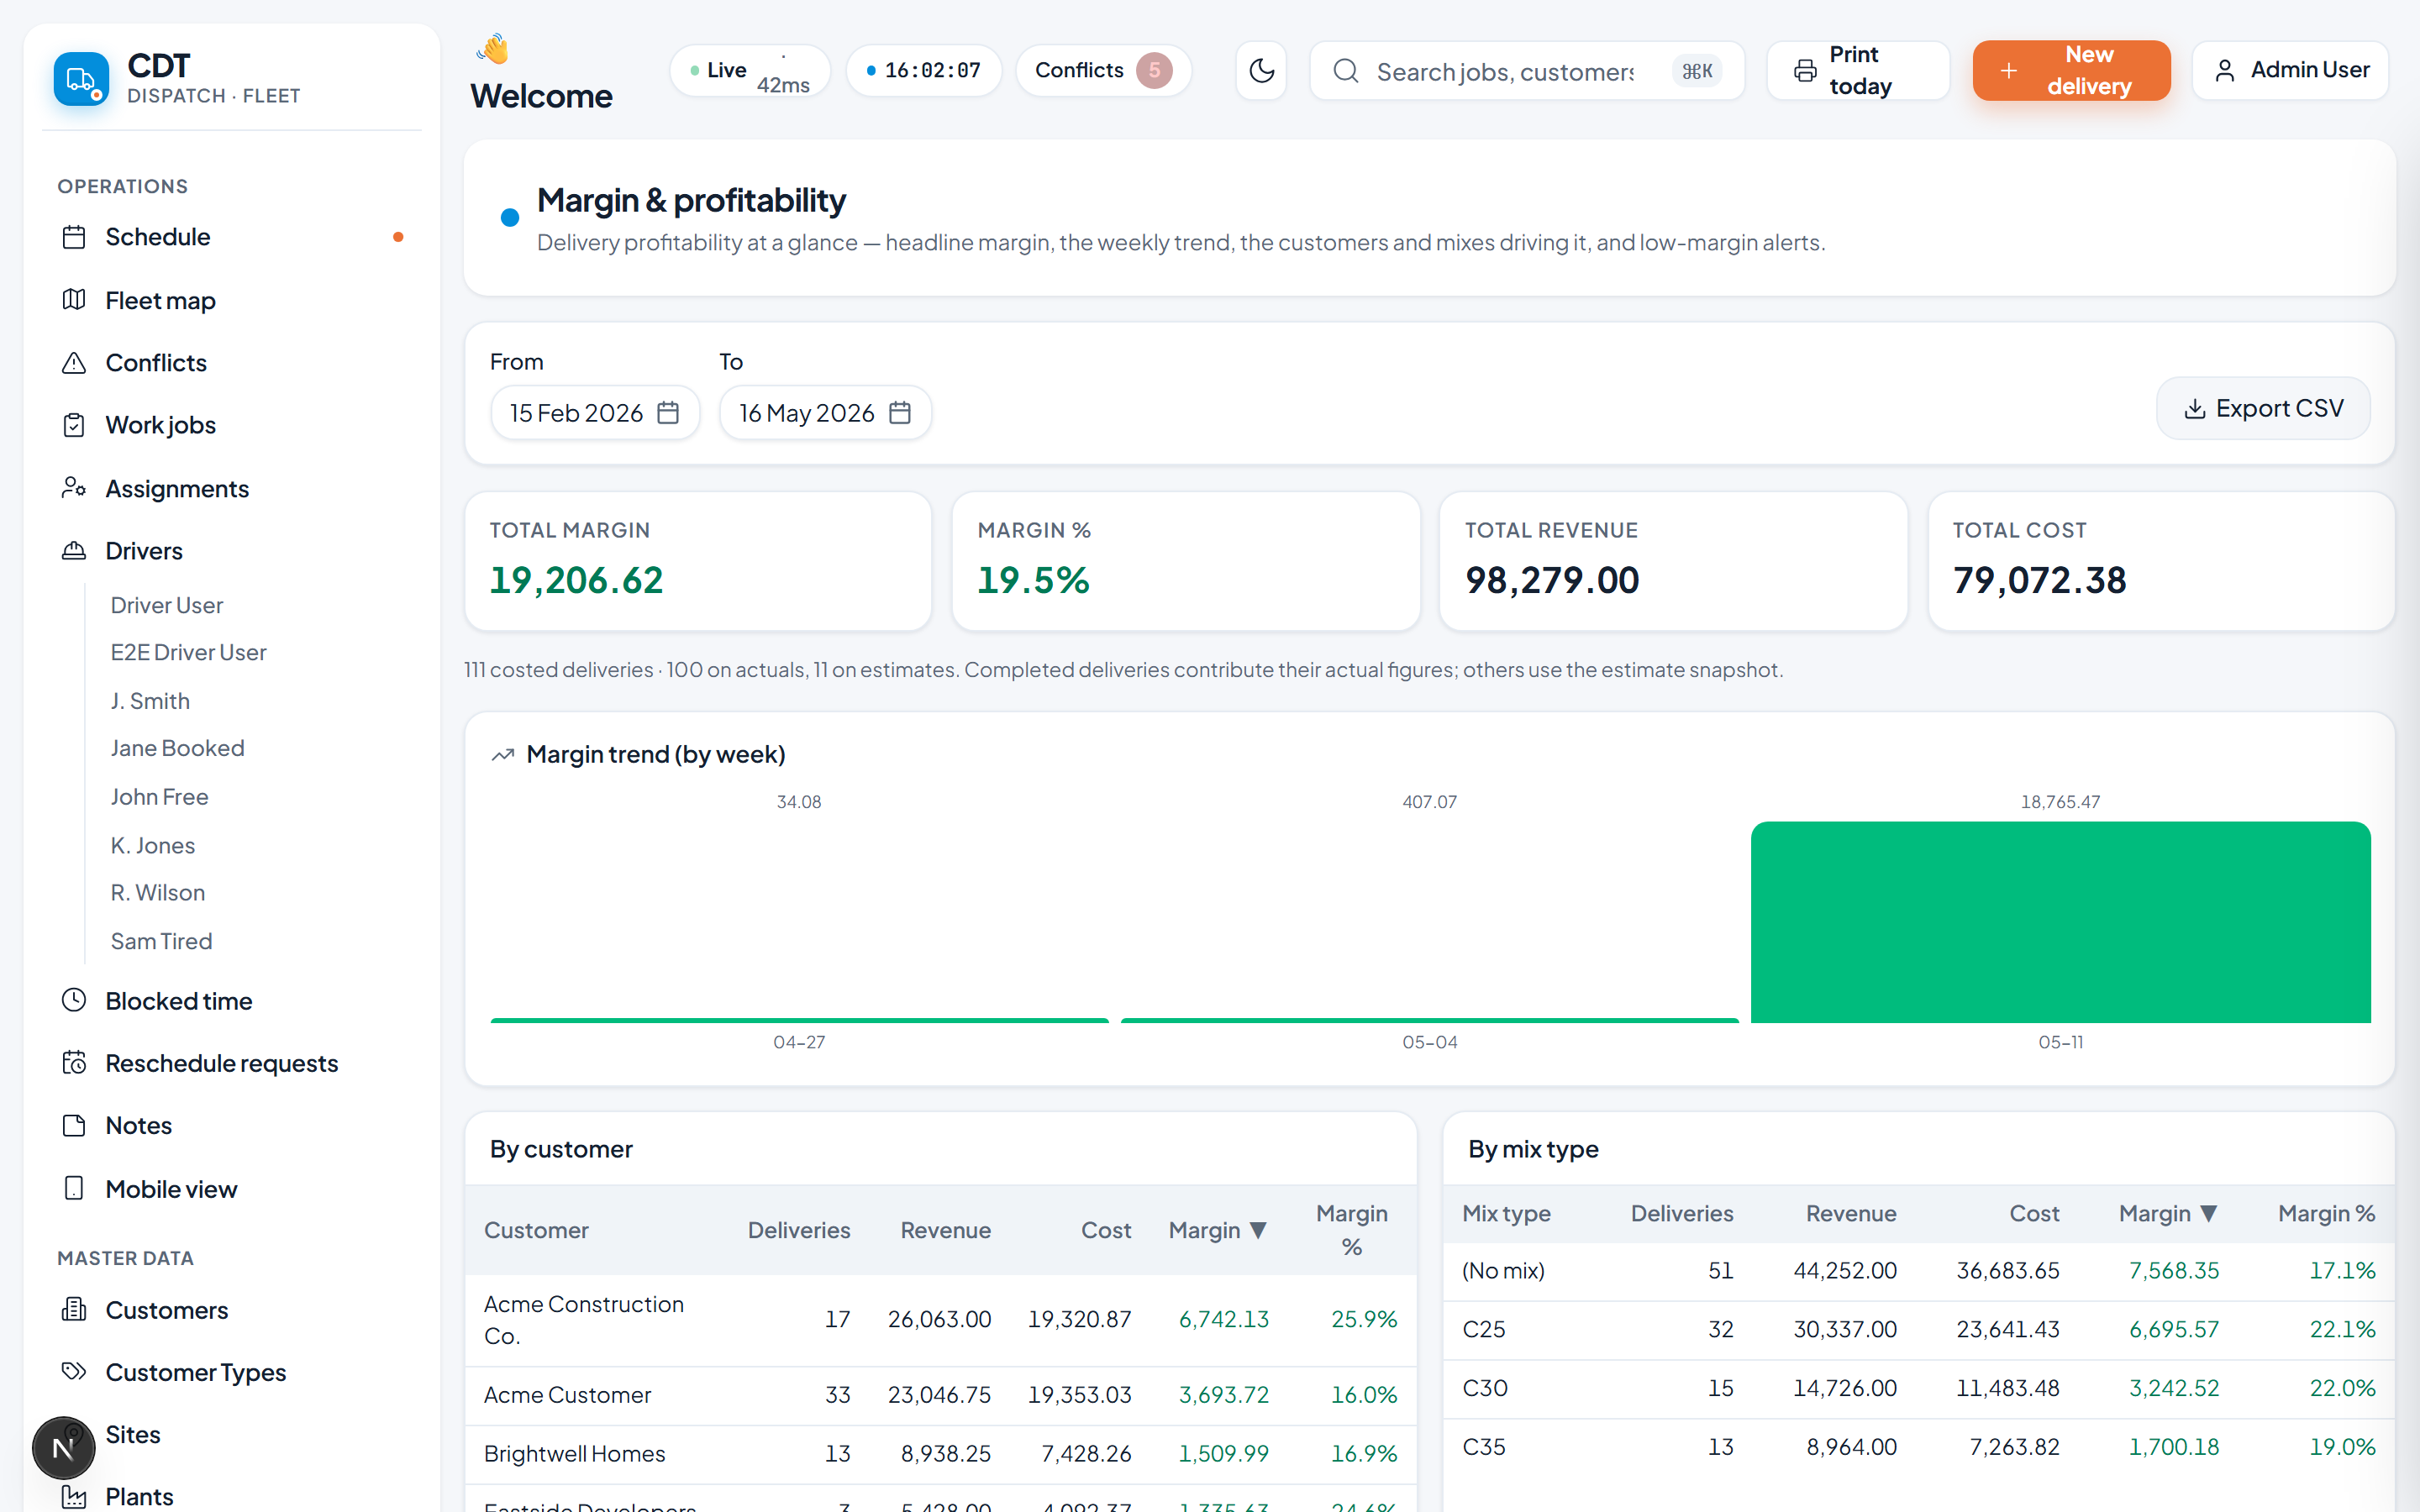The height and width of the screenshot is (1512, 2420).
Task: Sort By mix type table by Deliveries
Action: pyautogui.click(x=1682, y=1214)
